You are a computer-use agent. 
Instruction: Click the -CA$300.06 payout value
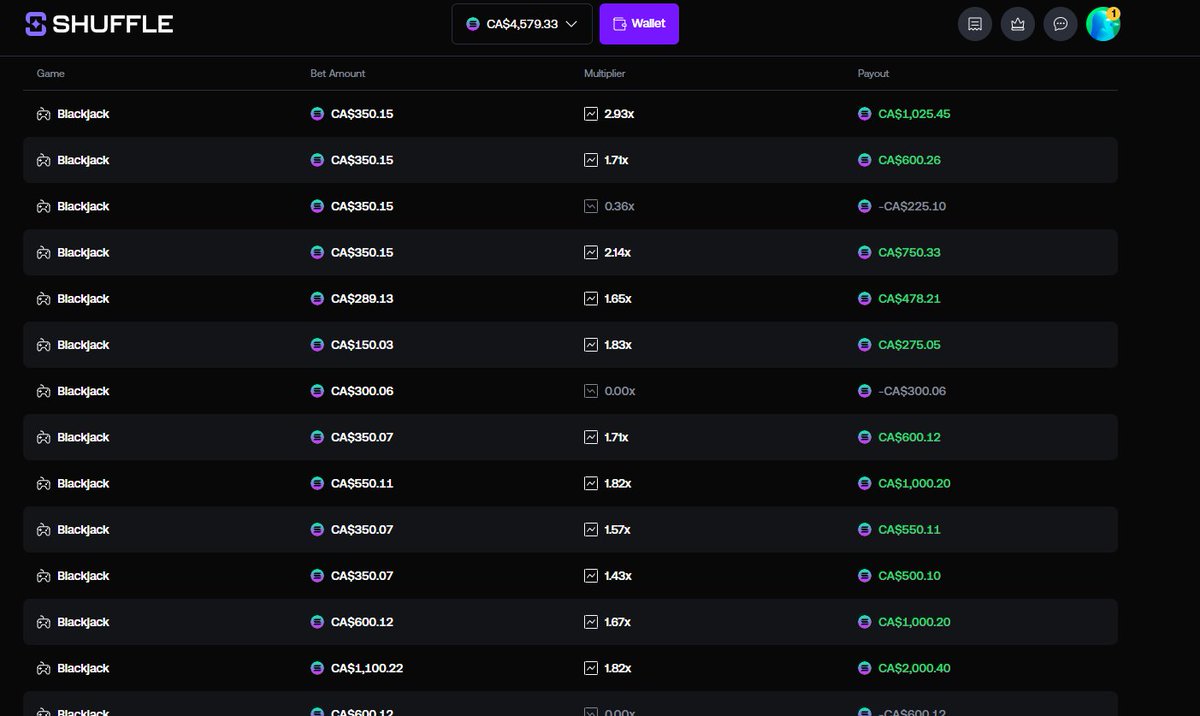[912, 391]
